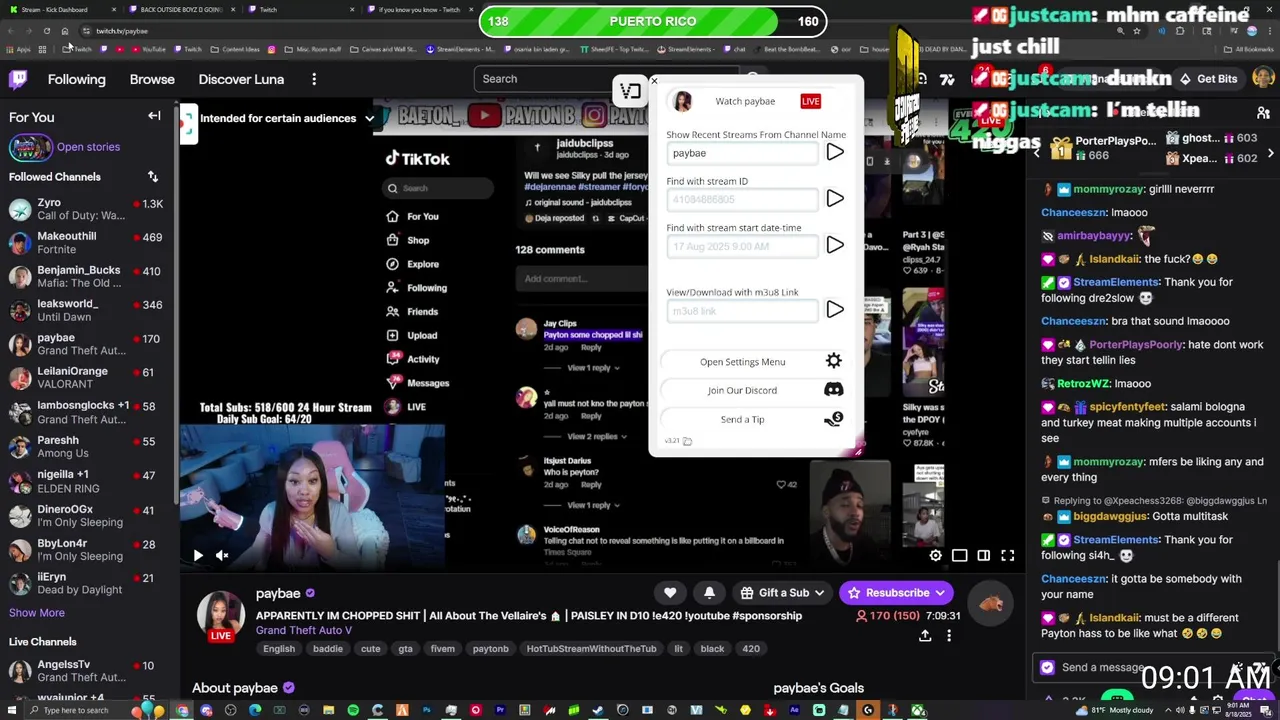Image resolution: width=1280 pixels, height=720 pixels.
Task: Open Makeouthill Fortnite channel
Action: [x=88, y=243]
